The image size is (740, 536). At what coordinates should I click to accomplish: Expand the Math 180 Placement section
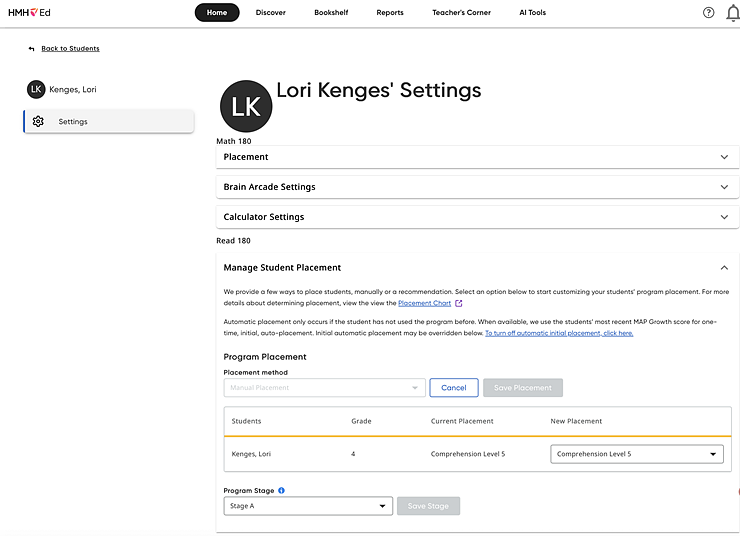point(477,157)
